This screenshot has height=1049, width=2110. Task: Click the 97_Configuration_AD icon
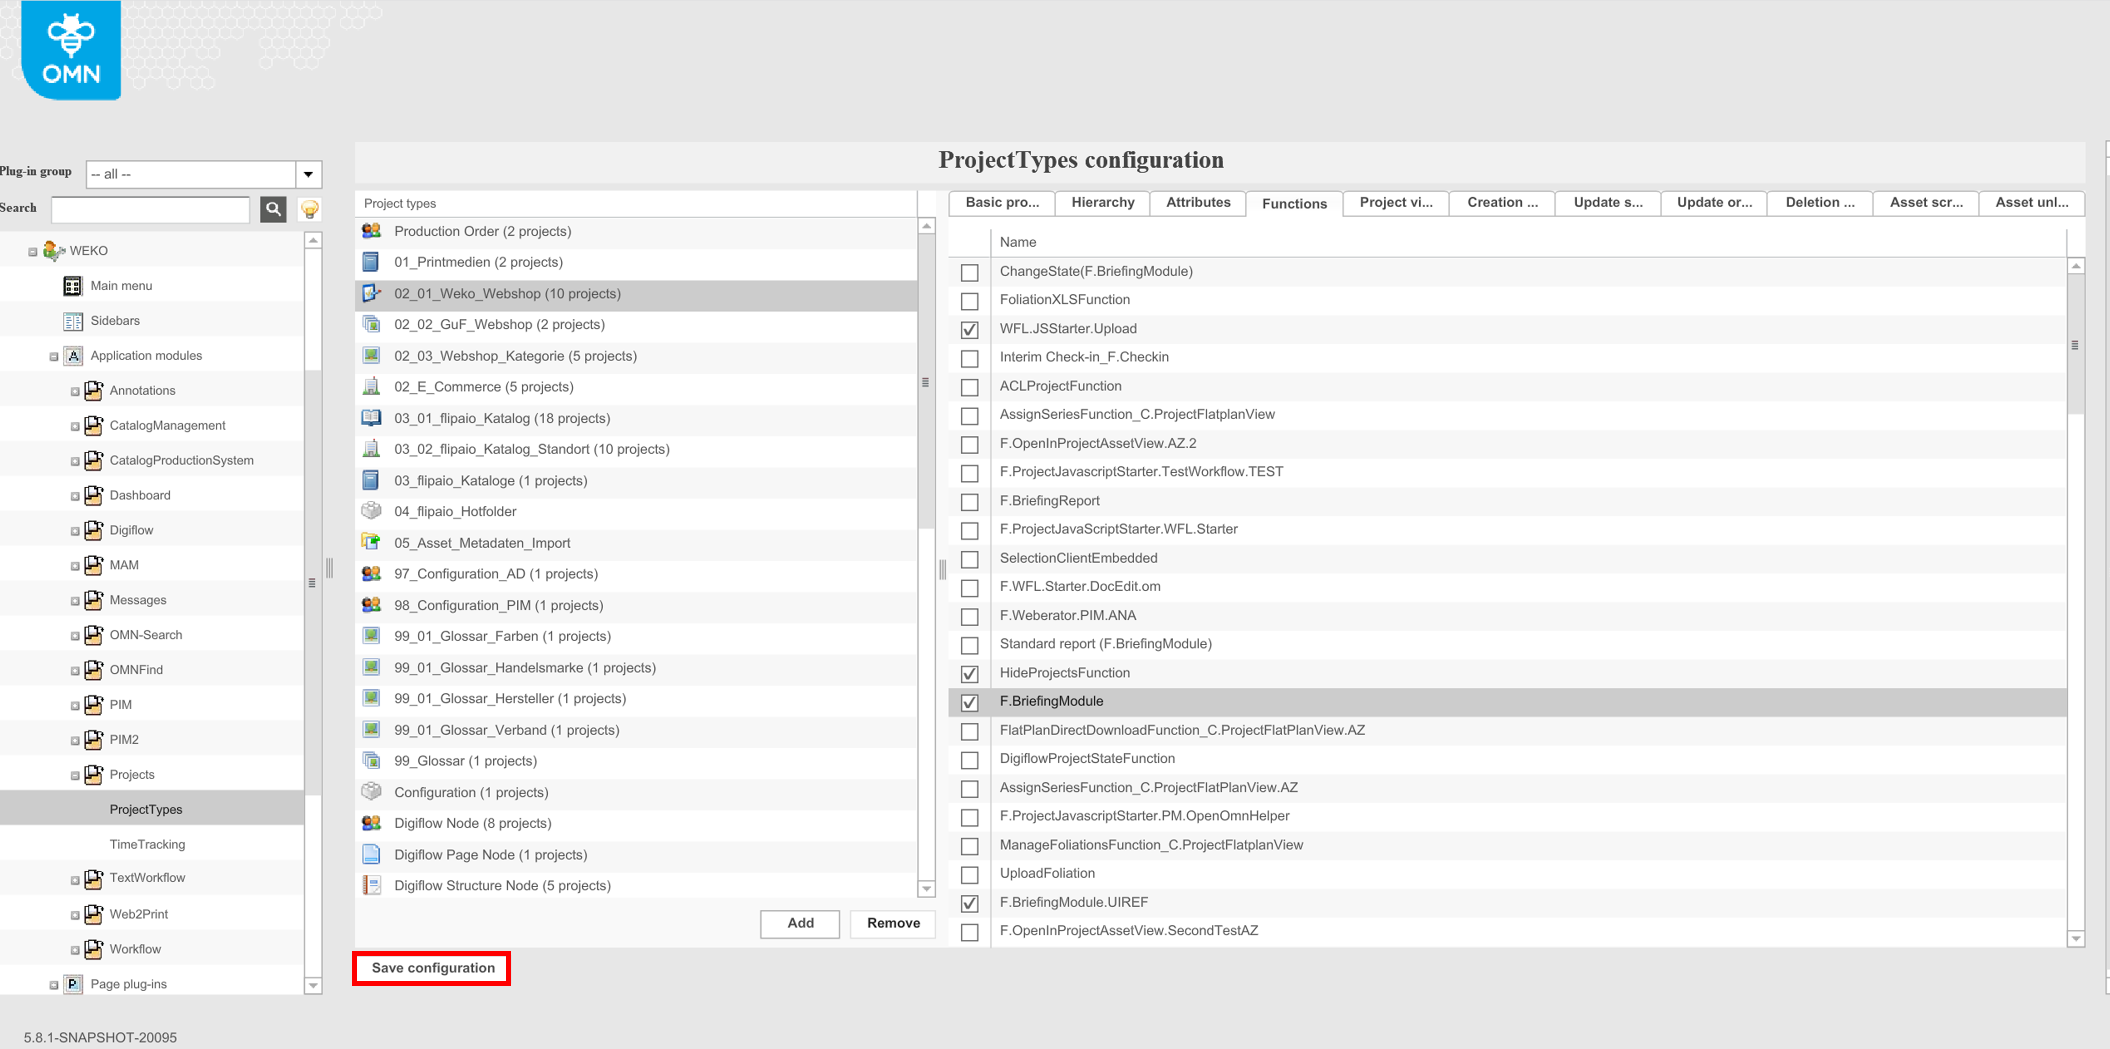click(371, 574)
